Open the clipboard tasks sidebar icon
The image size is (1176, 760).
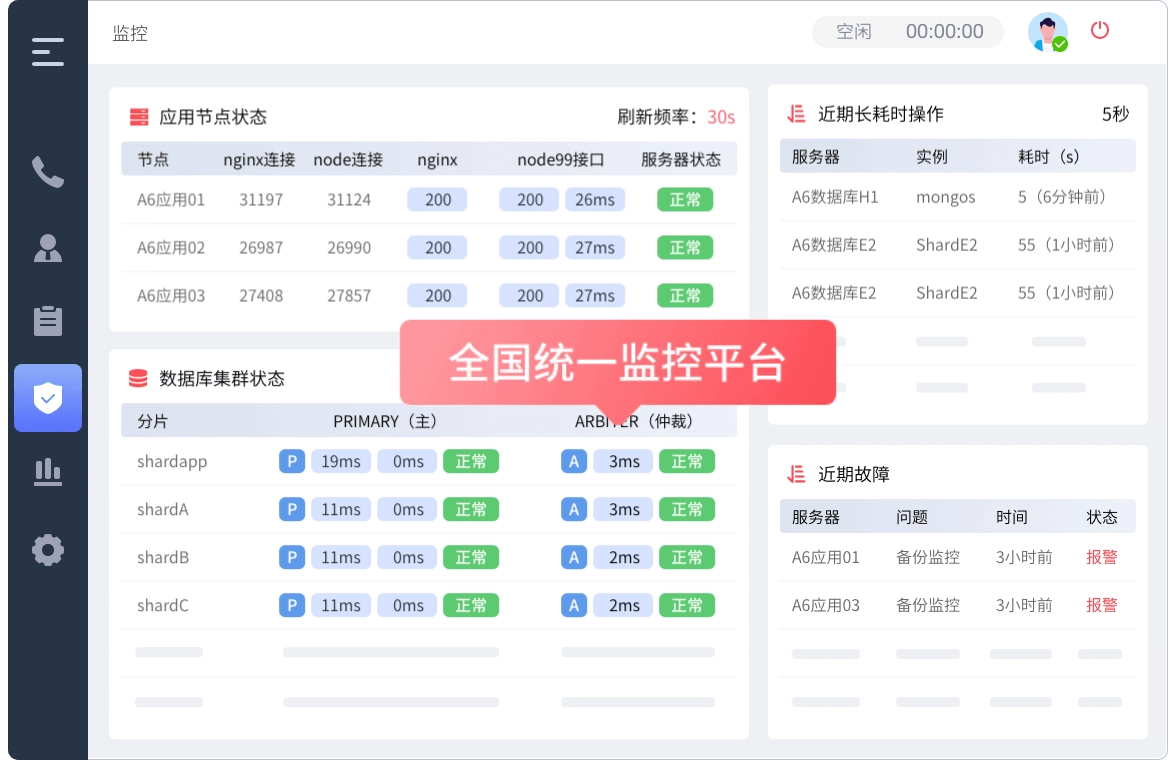click(x=47, y=321)
